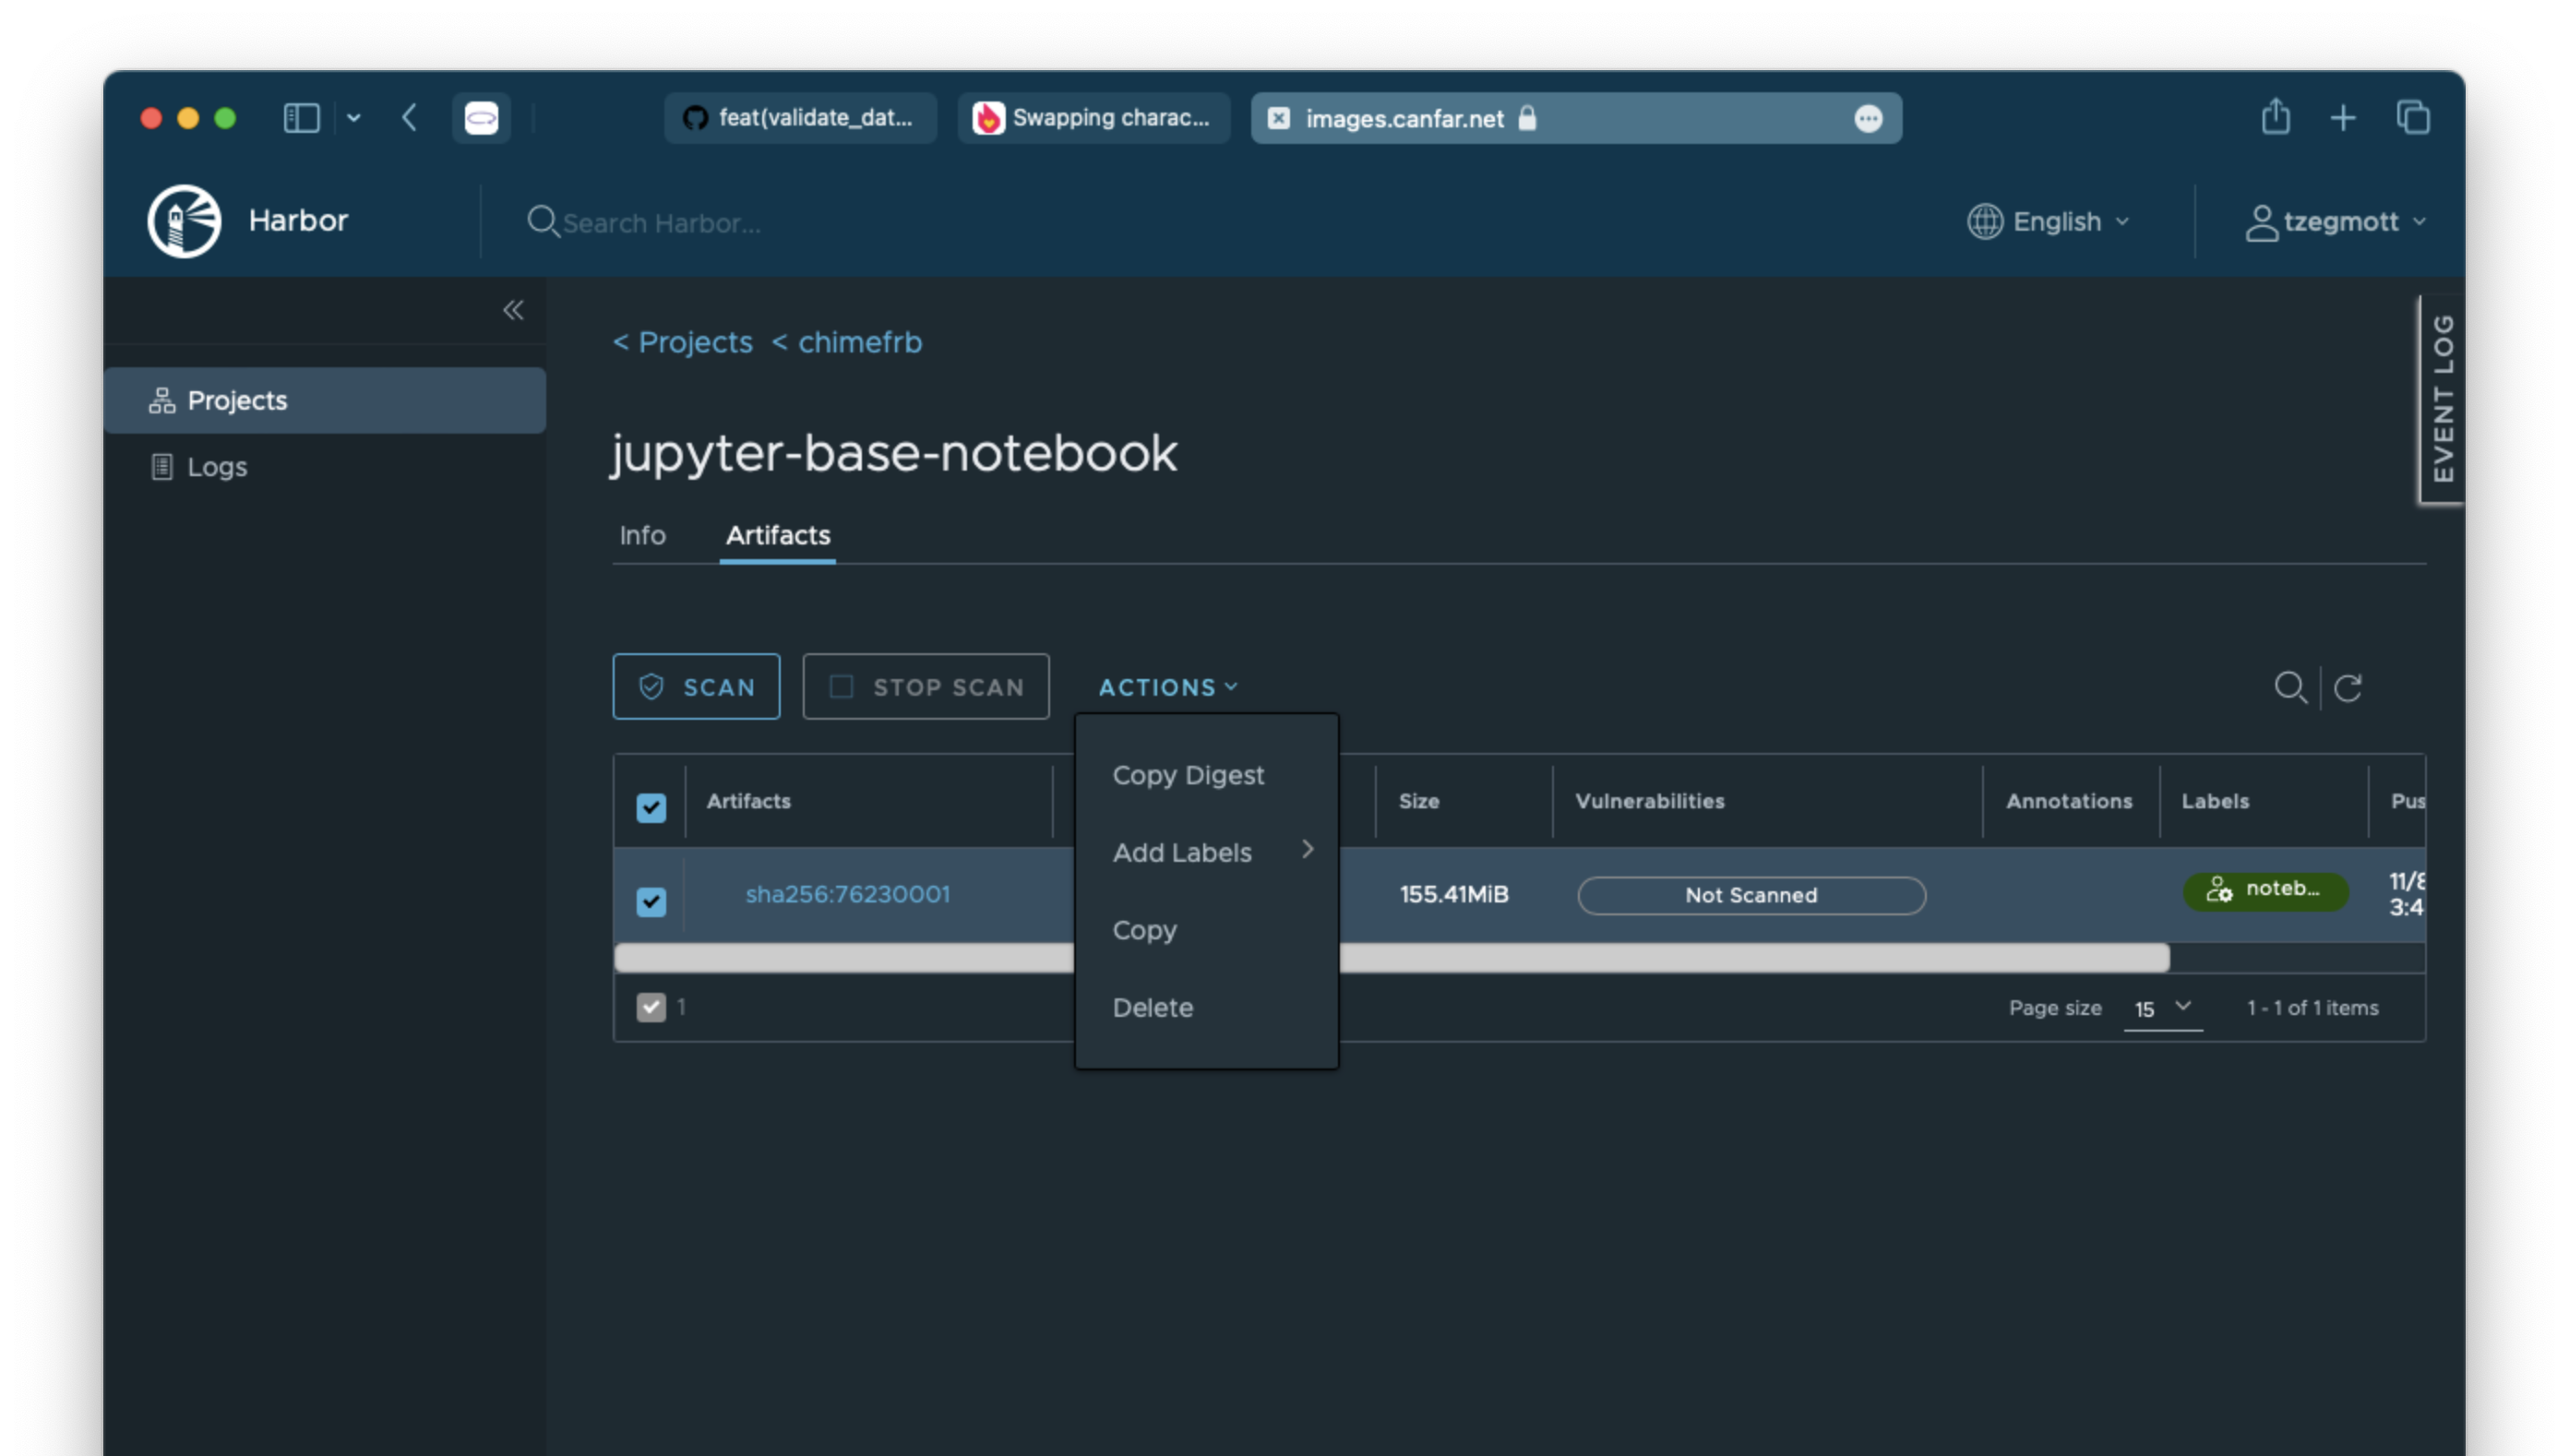Click the Labels column header
This screenshot has width=2569, height=1456.
tap(2214, 801)
